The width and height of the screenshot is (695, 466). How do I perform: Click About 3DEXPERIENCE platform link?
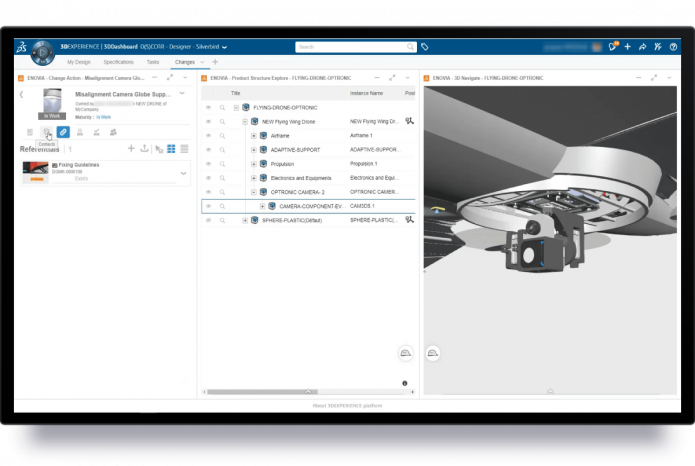click(x=348, y=405)
